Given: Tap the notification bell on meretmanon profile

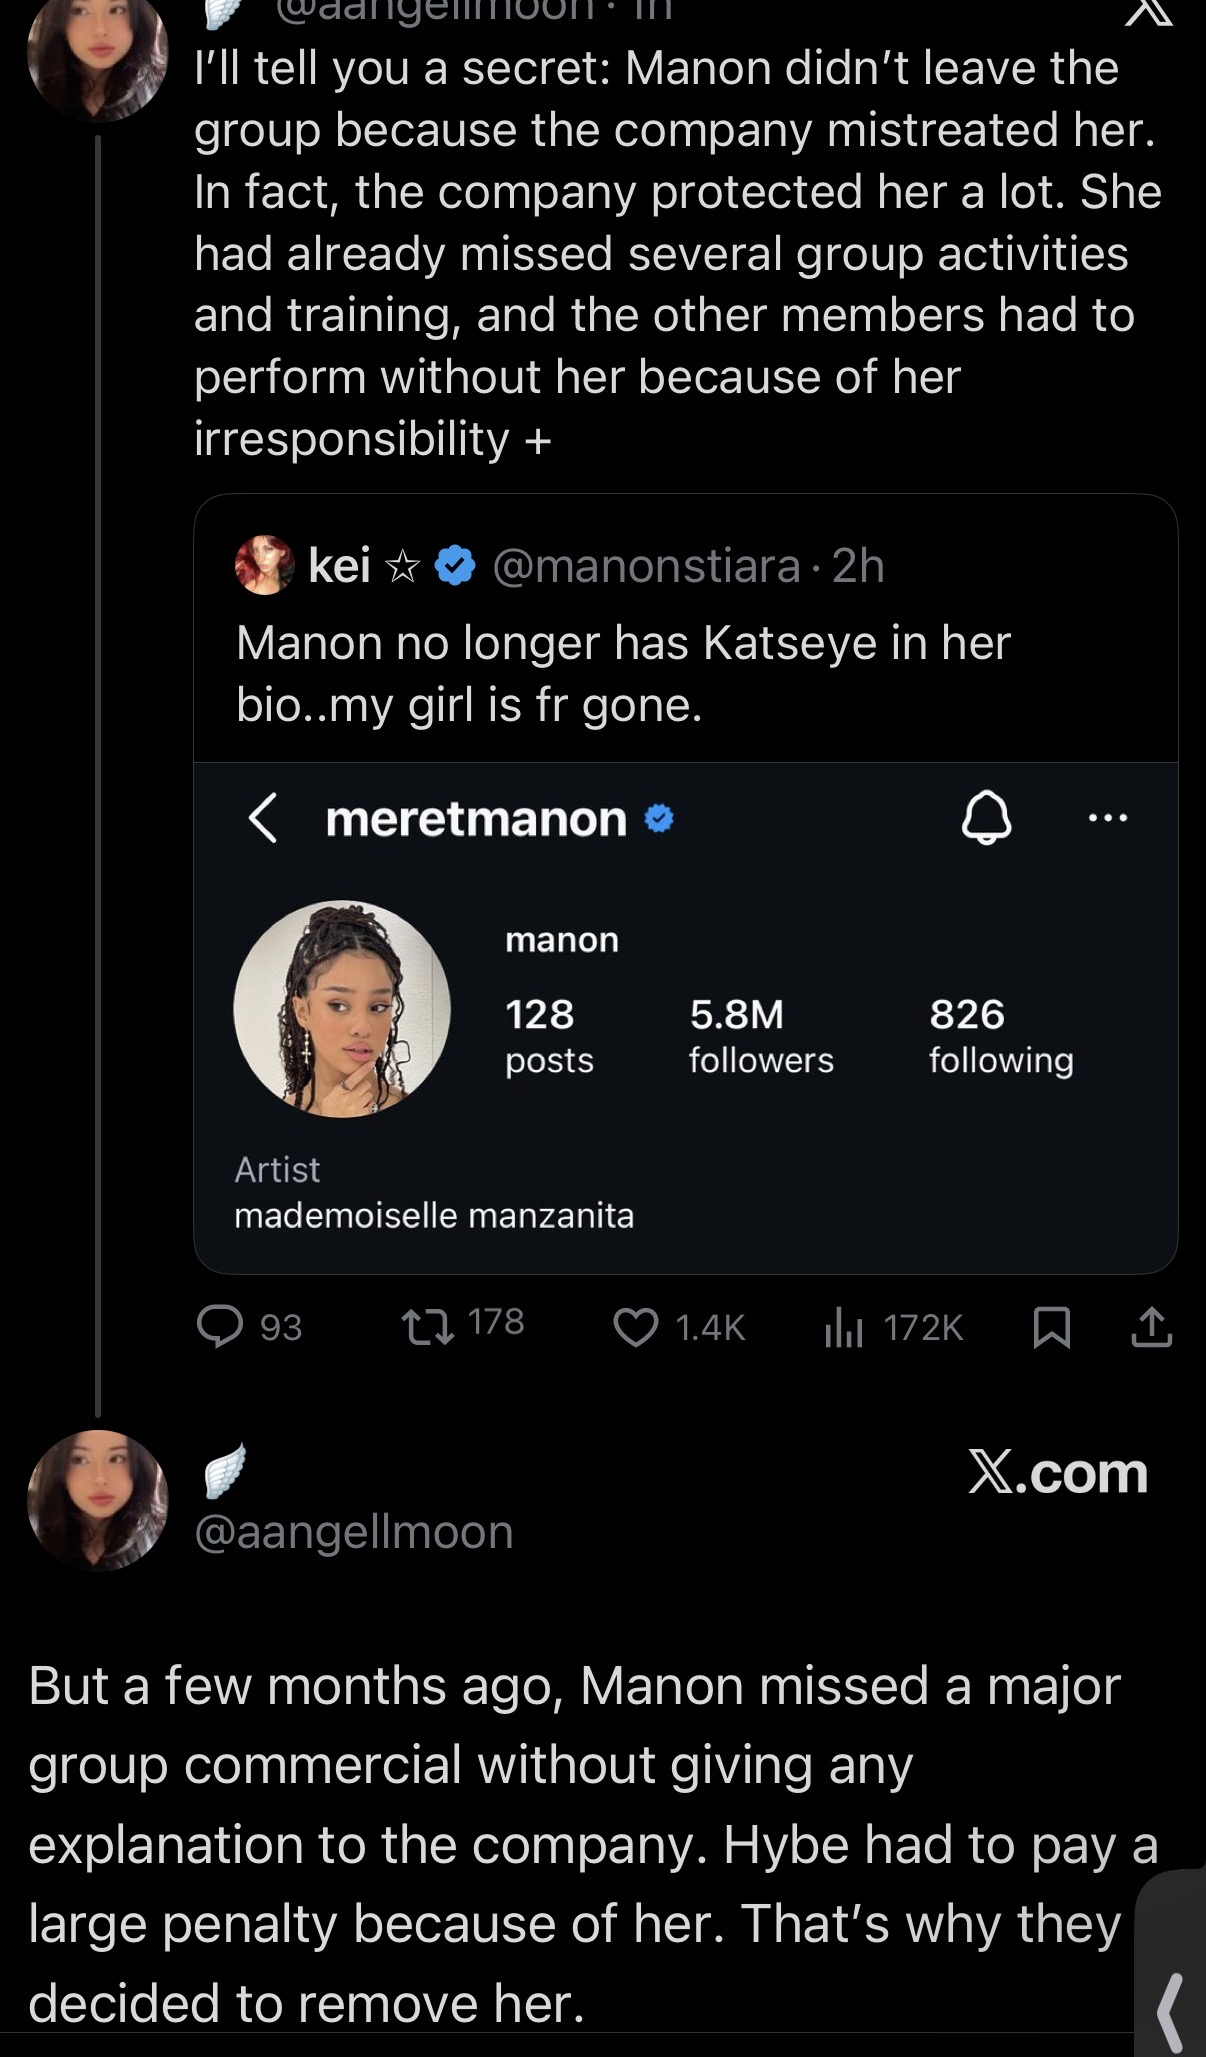Looking at the screenshot, I should [x=986, y=818].
